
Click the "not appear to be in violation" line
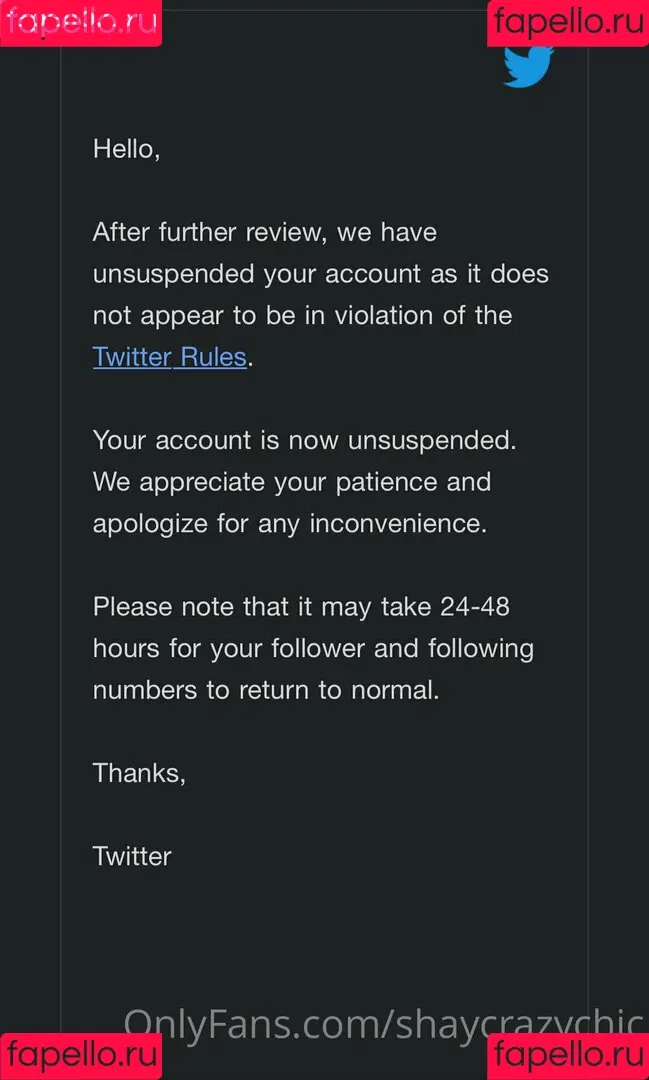302,315
